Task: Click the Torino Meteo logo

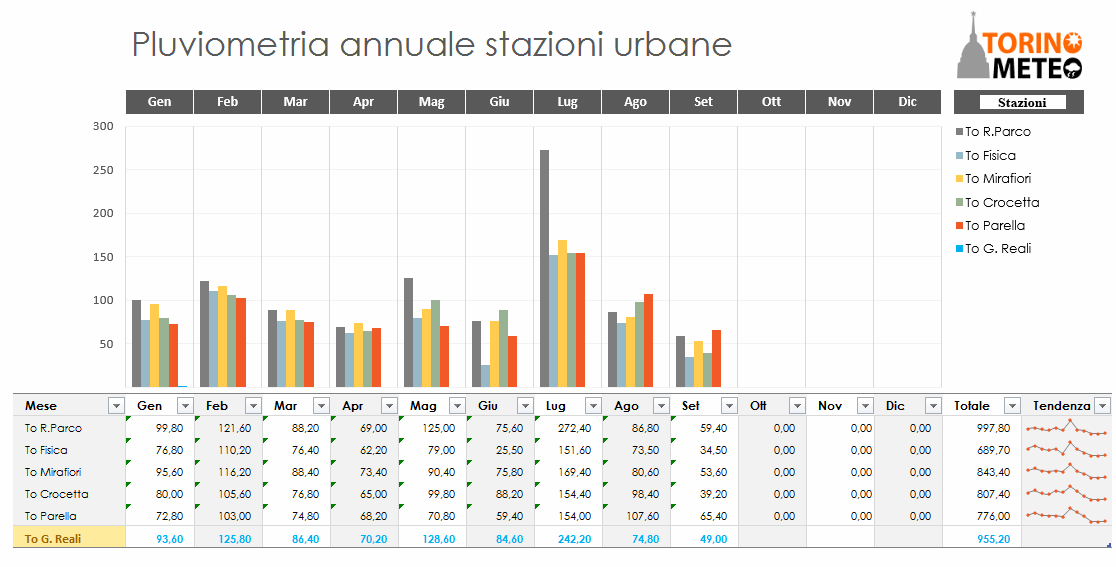Action: (x=1020, y=45)
